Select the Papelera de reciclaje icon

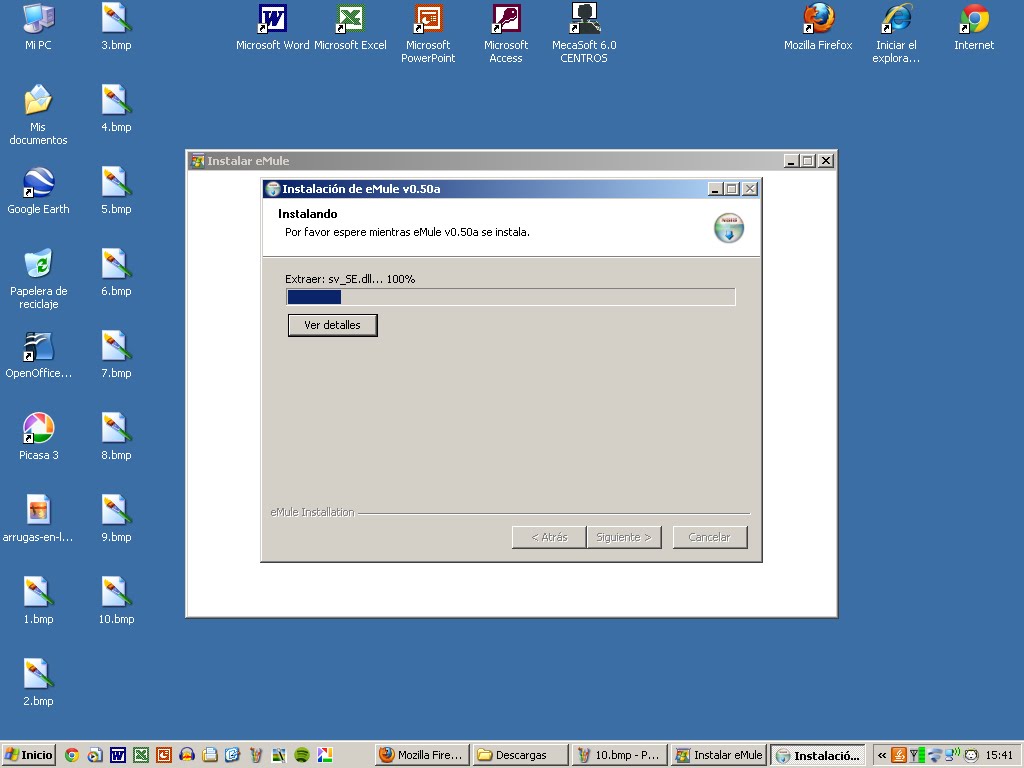[39, 279]
